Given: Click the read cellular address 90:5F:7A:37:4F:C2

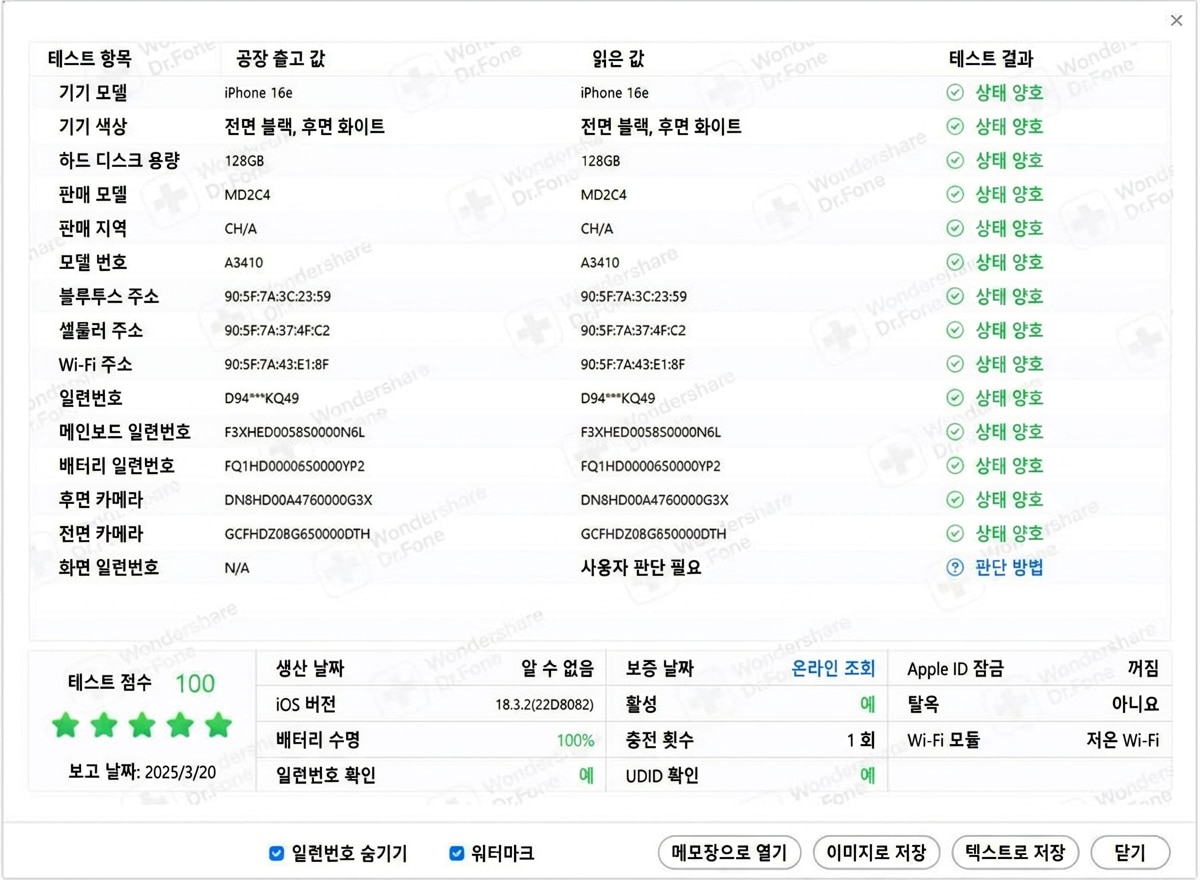Looking at the screenshot, I should pyautogui.click(x=633, y=331).
